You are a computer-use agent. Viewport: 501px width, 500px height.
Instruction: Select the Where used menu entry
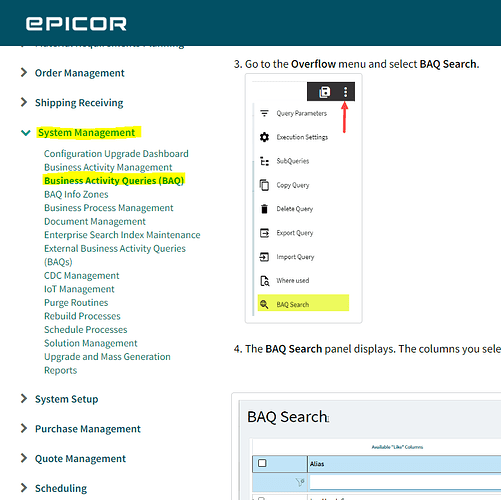[293, 281]
